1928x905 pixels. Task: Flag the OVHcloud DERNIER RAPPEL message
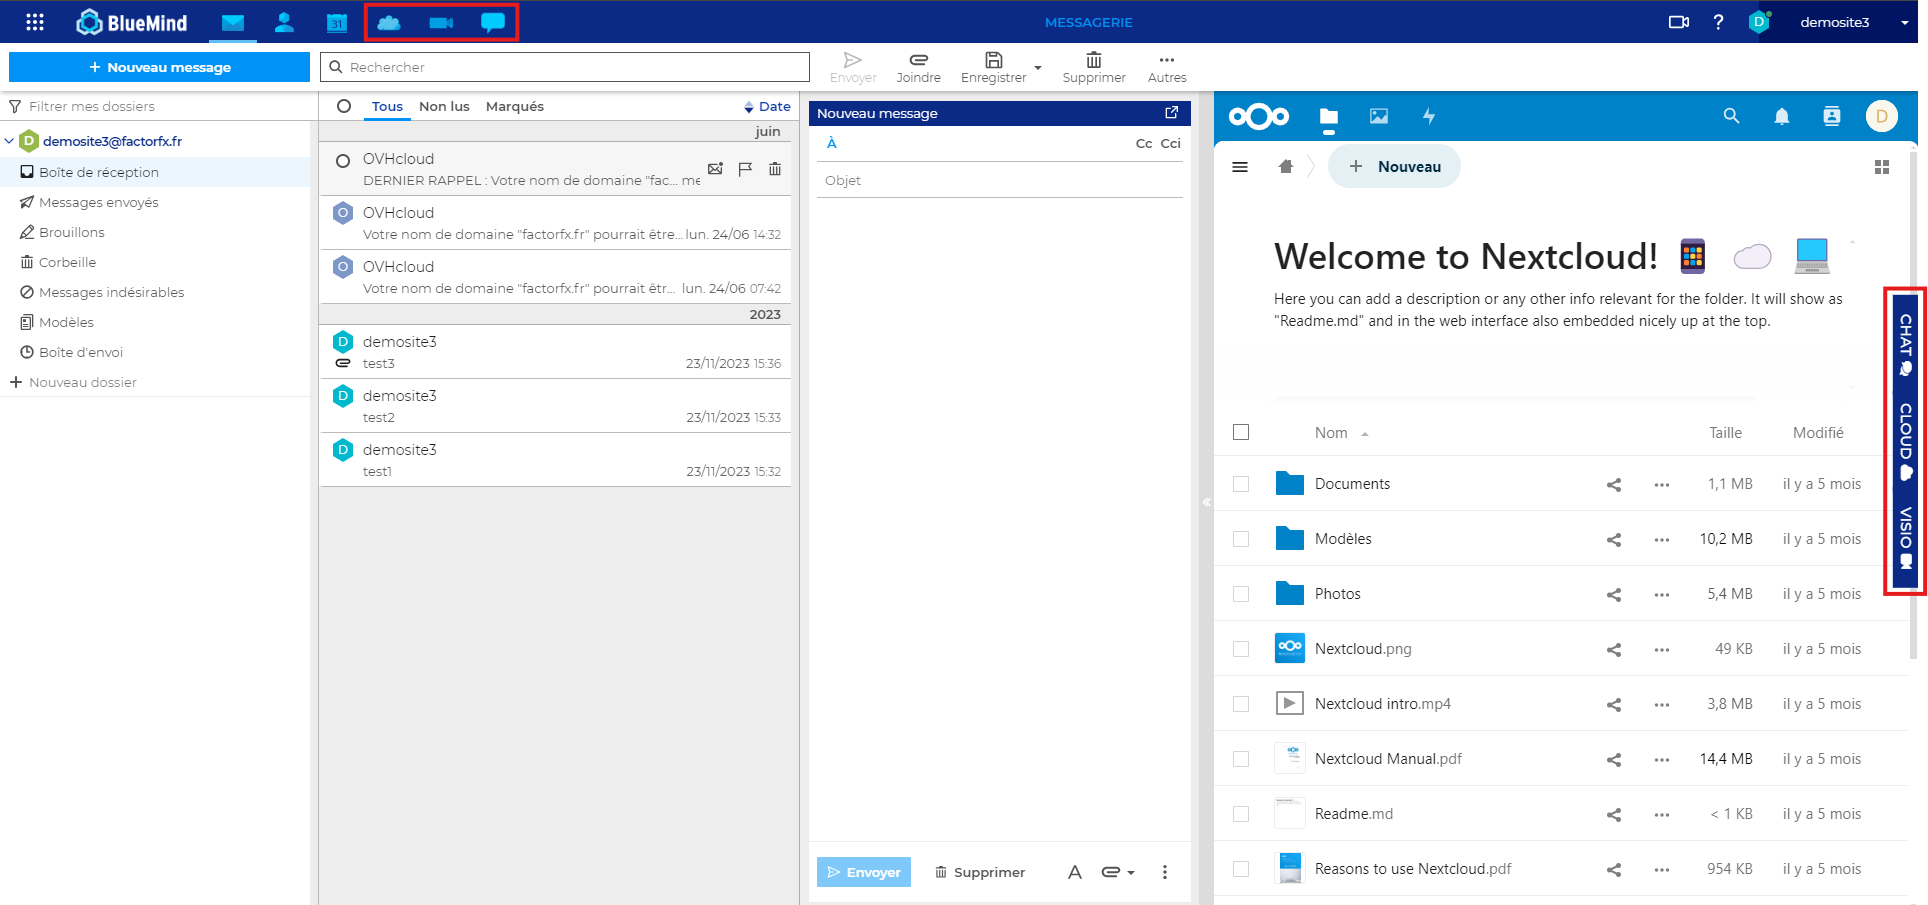745,169
